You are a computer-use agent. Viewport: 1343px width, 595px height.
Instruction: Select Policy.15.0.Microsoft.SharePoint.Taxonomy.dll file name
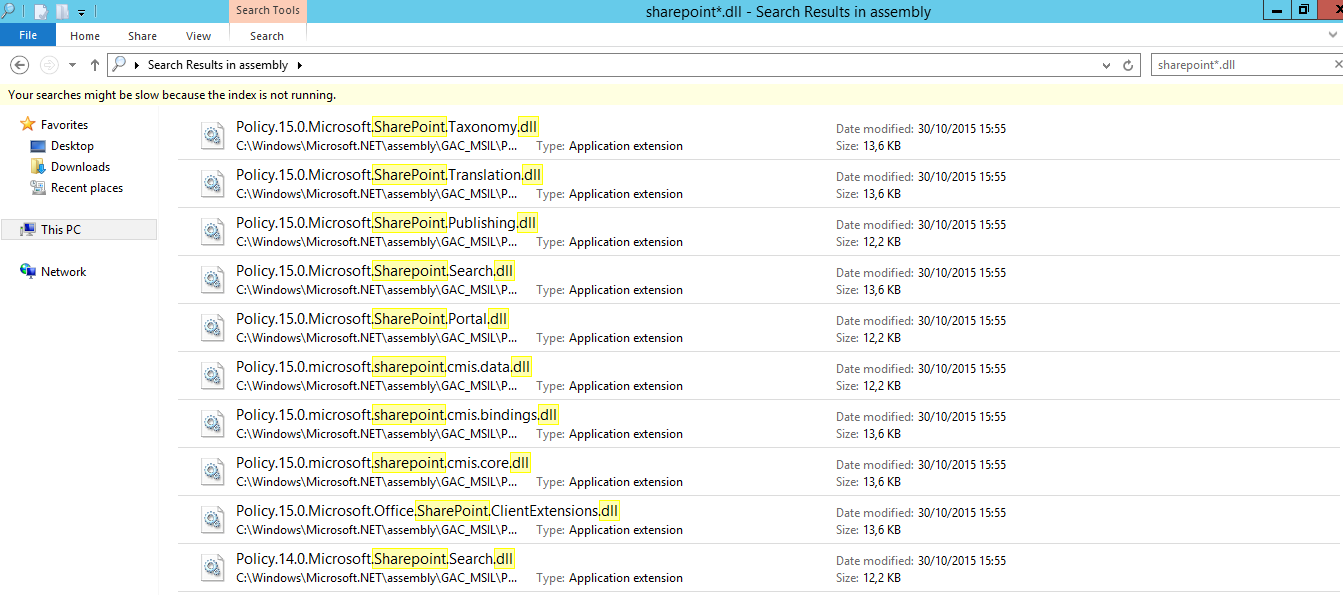click(x=388, y=127)
